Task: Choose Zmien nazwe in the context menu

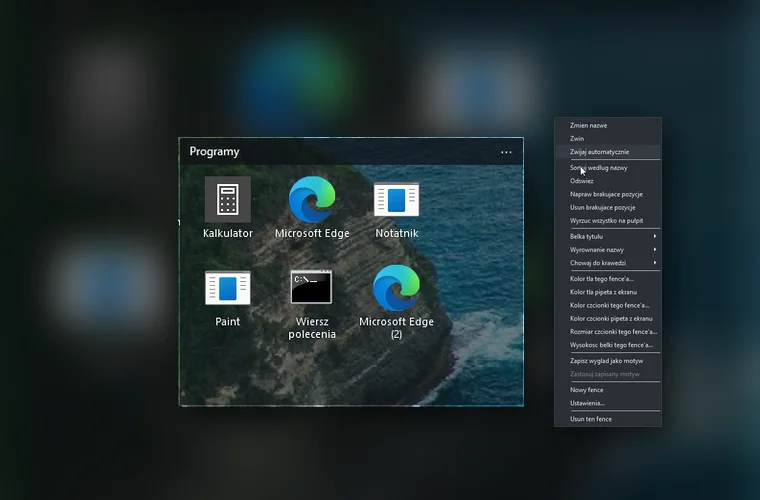Action: (x=608, y=125)
